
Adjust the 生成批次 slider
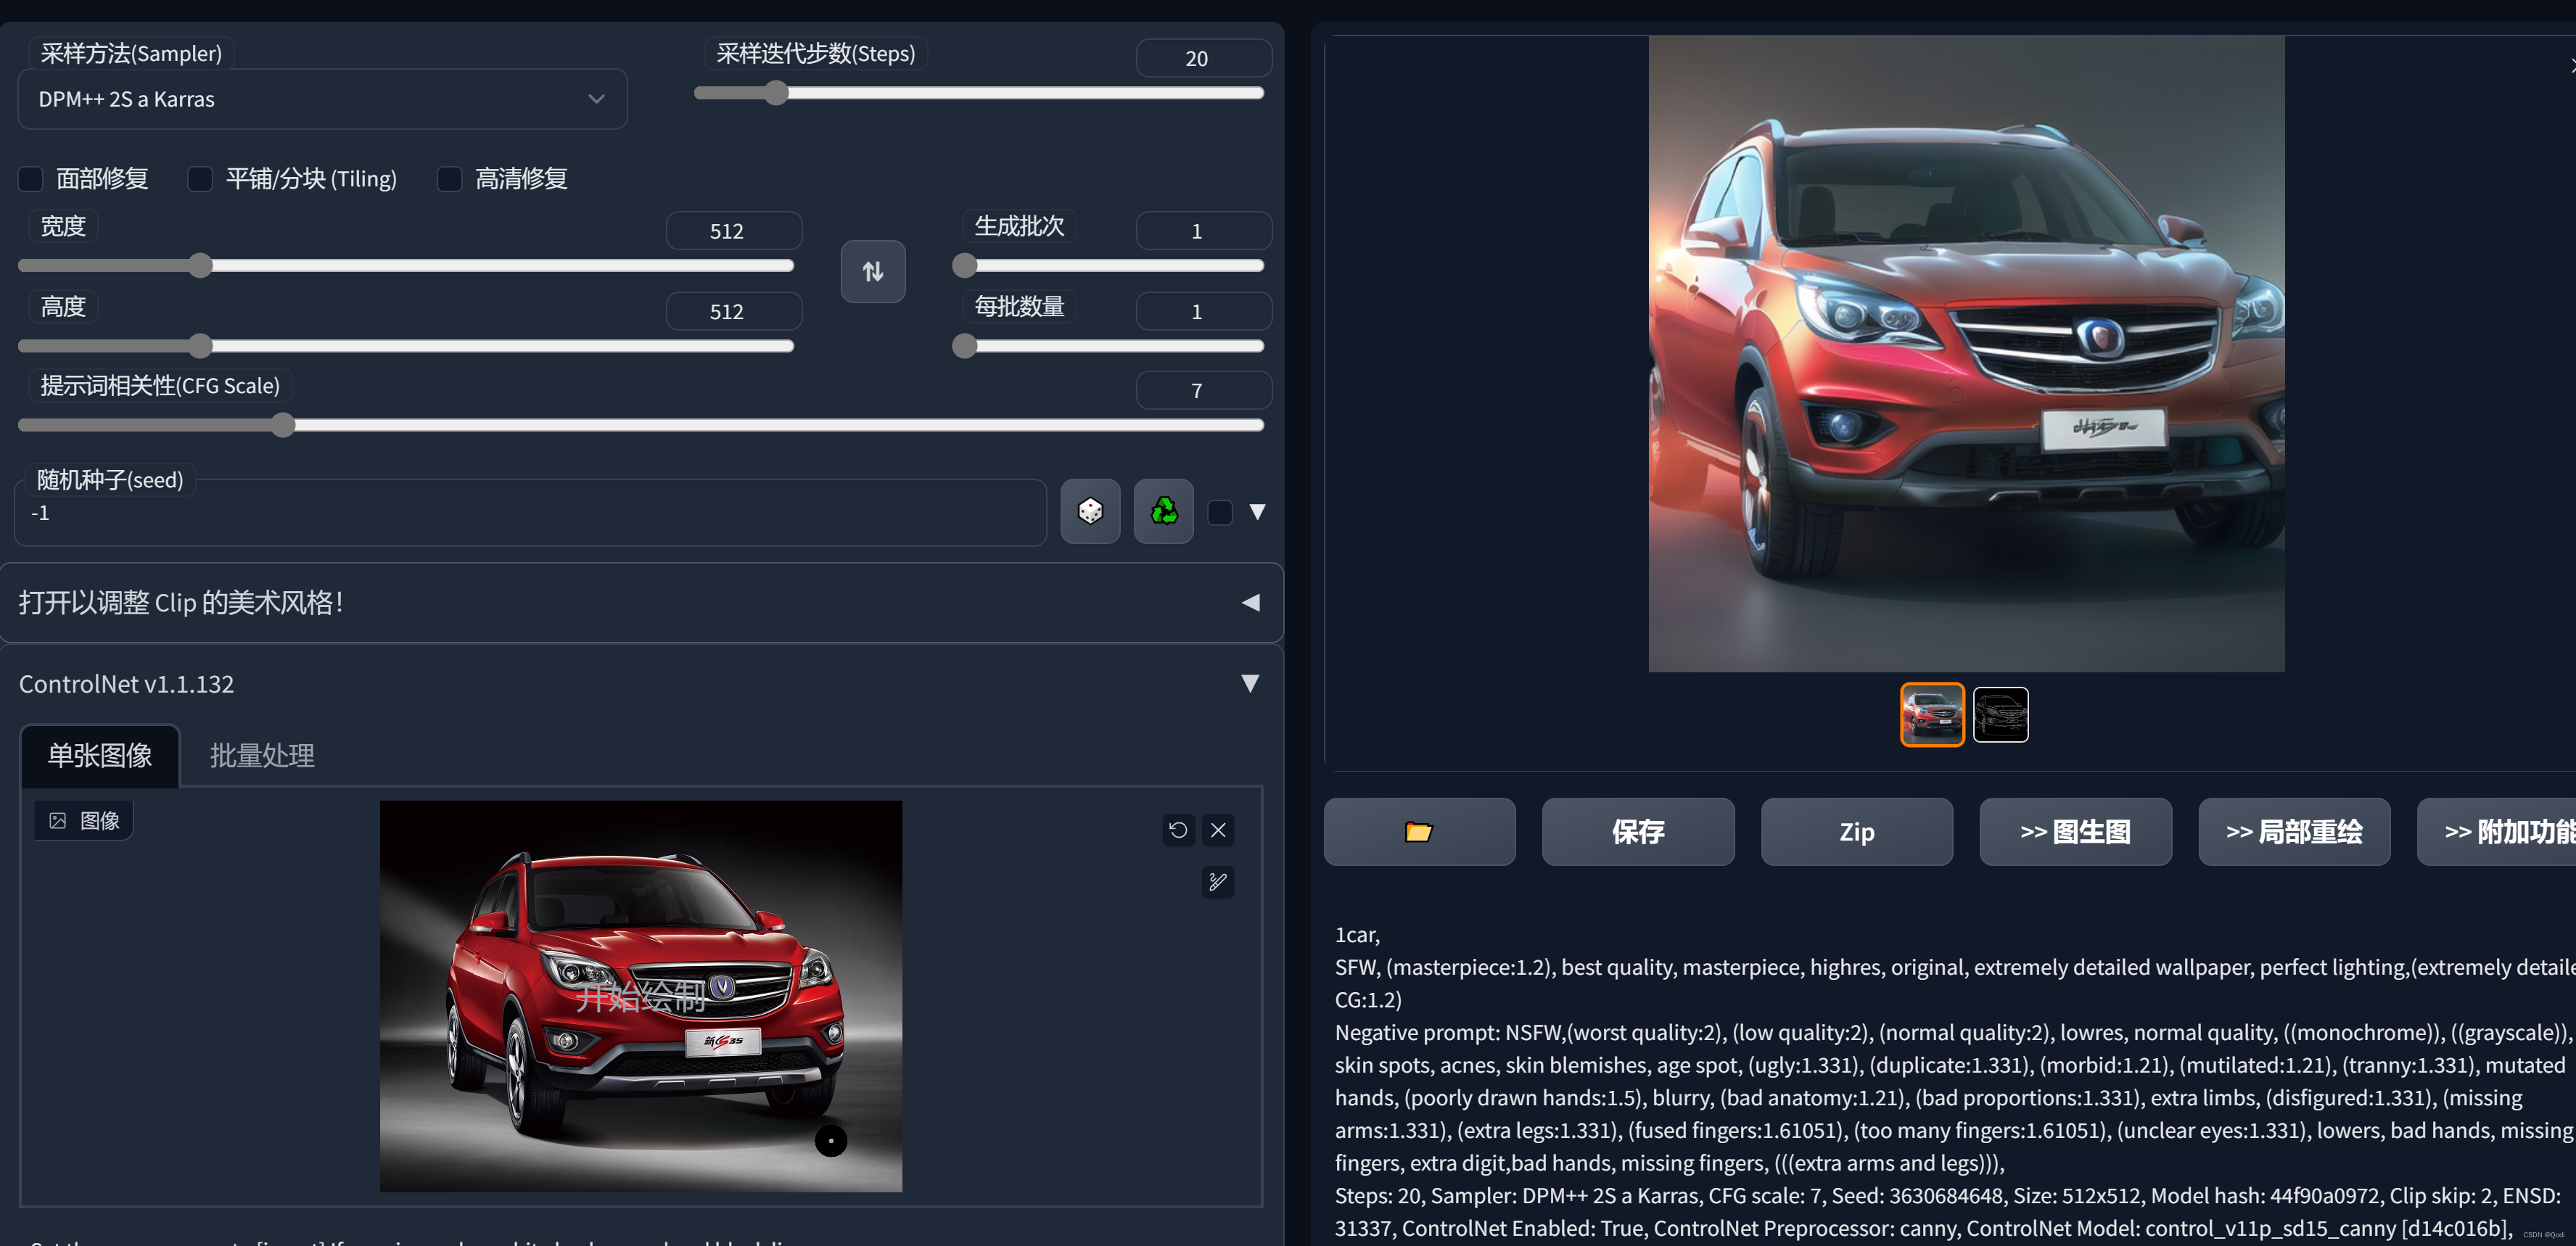(x=1108, y=265)
